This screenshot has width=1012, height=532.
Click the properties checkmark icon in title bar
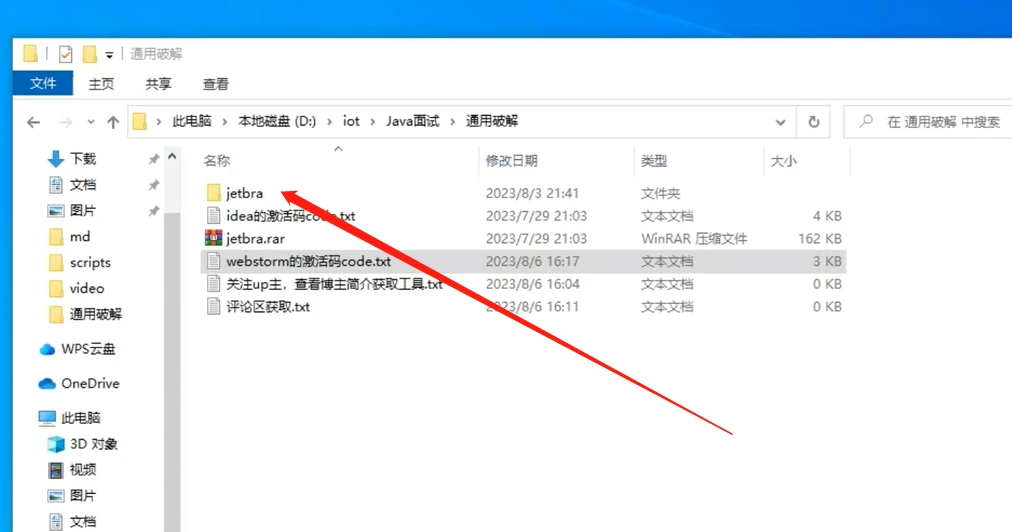pos(65,54)
